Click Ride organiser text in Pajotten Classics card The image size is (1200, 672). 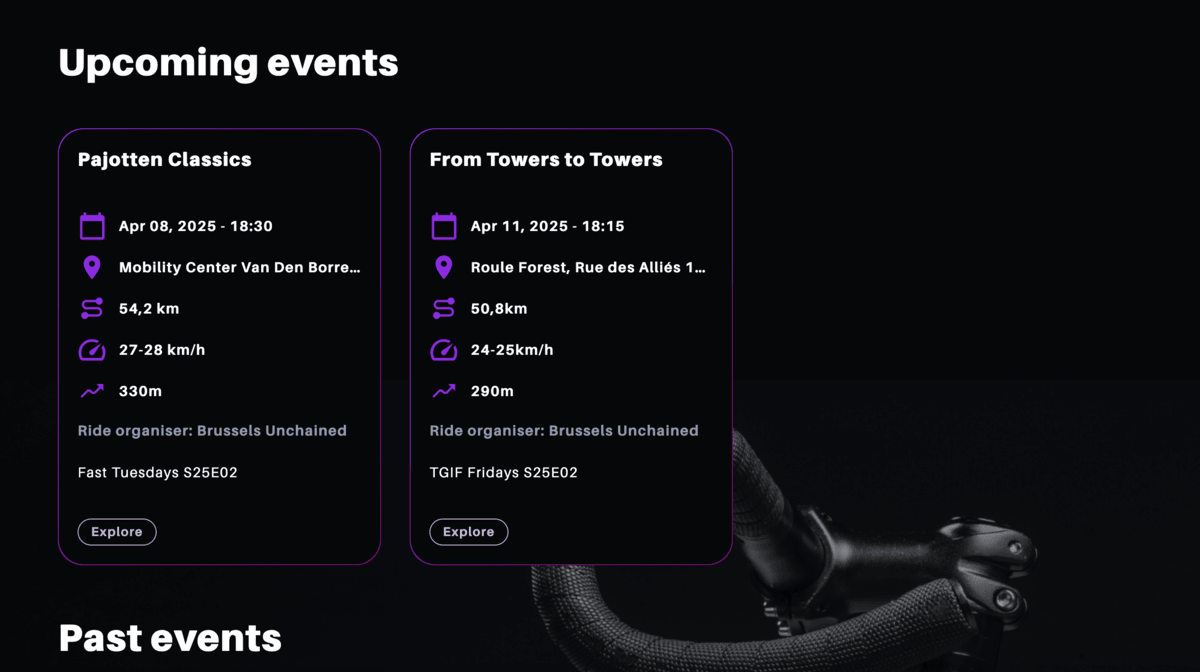click(212, 431)
